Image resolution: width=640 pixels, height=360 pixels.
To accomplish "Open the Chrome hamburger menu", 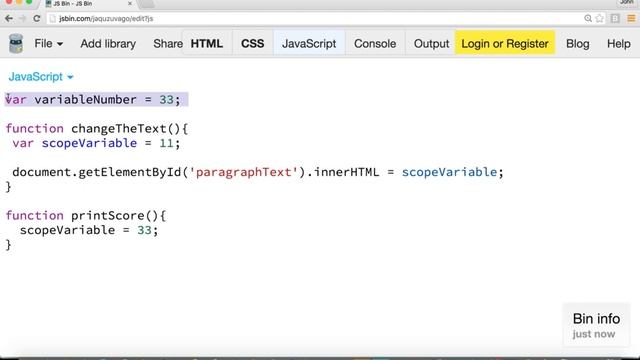I will [x=631, y=18].
